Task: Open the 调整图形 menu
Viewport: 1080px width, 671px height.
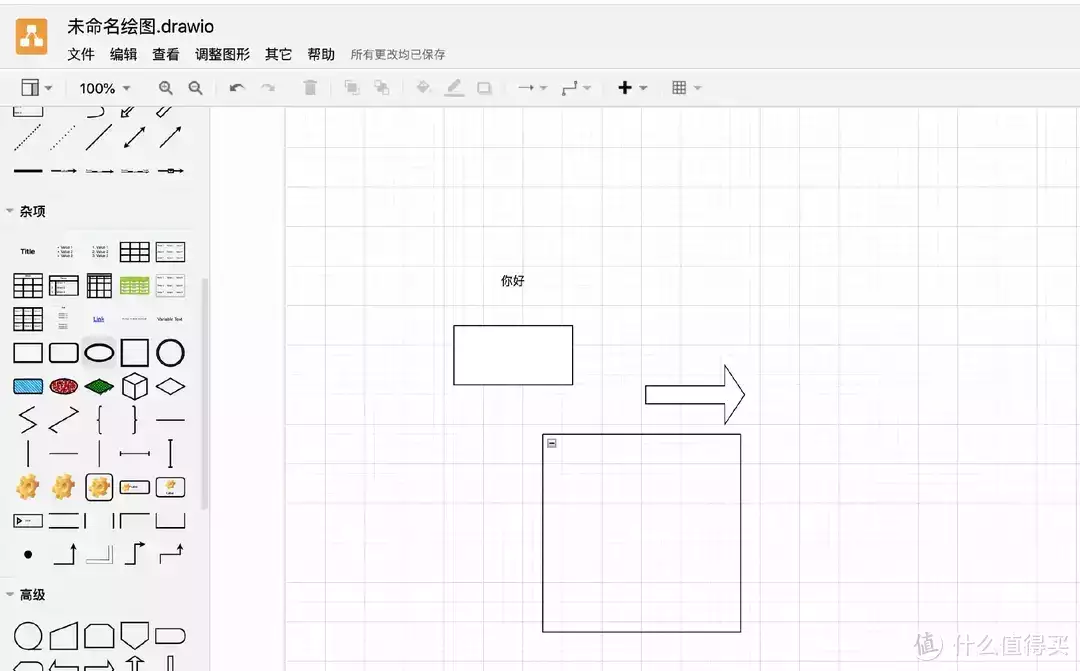Action: pyautogui.click(x=222, y=54)
